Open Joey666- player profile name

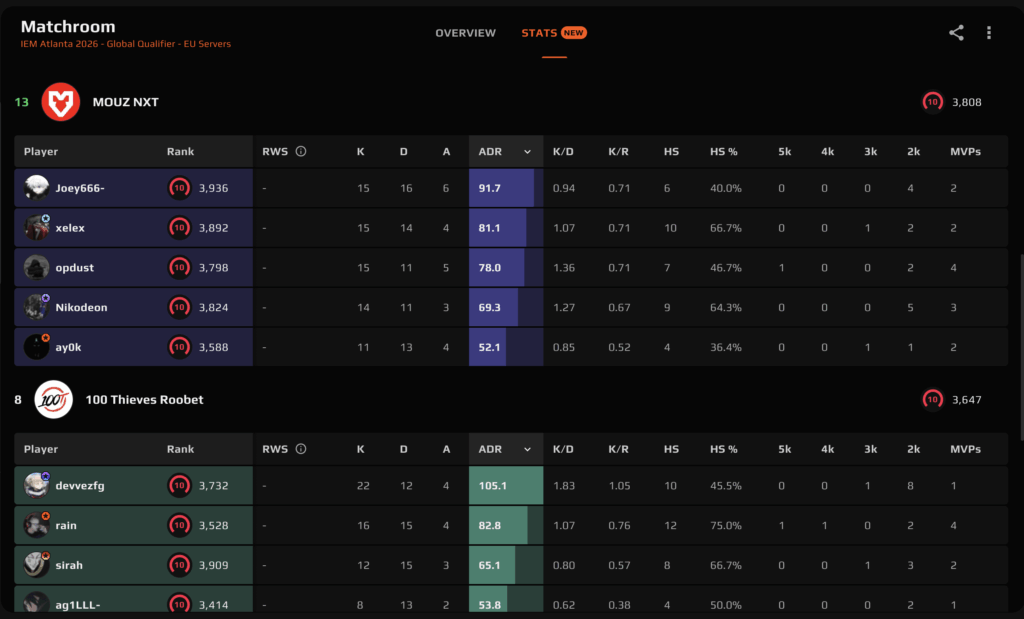click(x=80, y=188)
